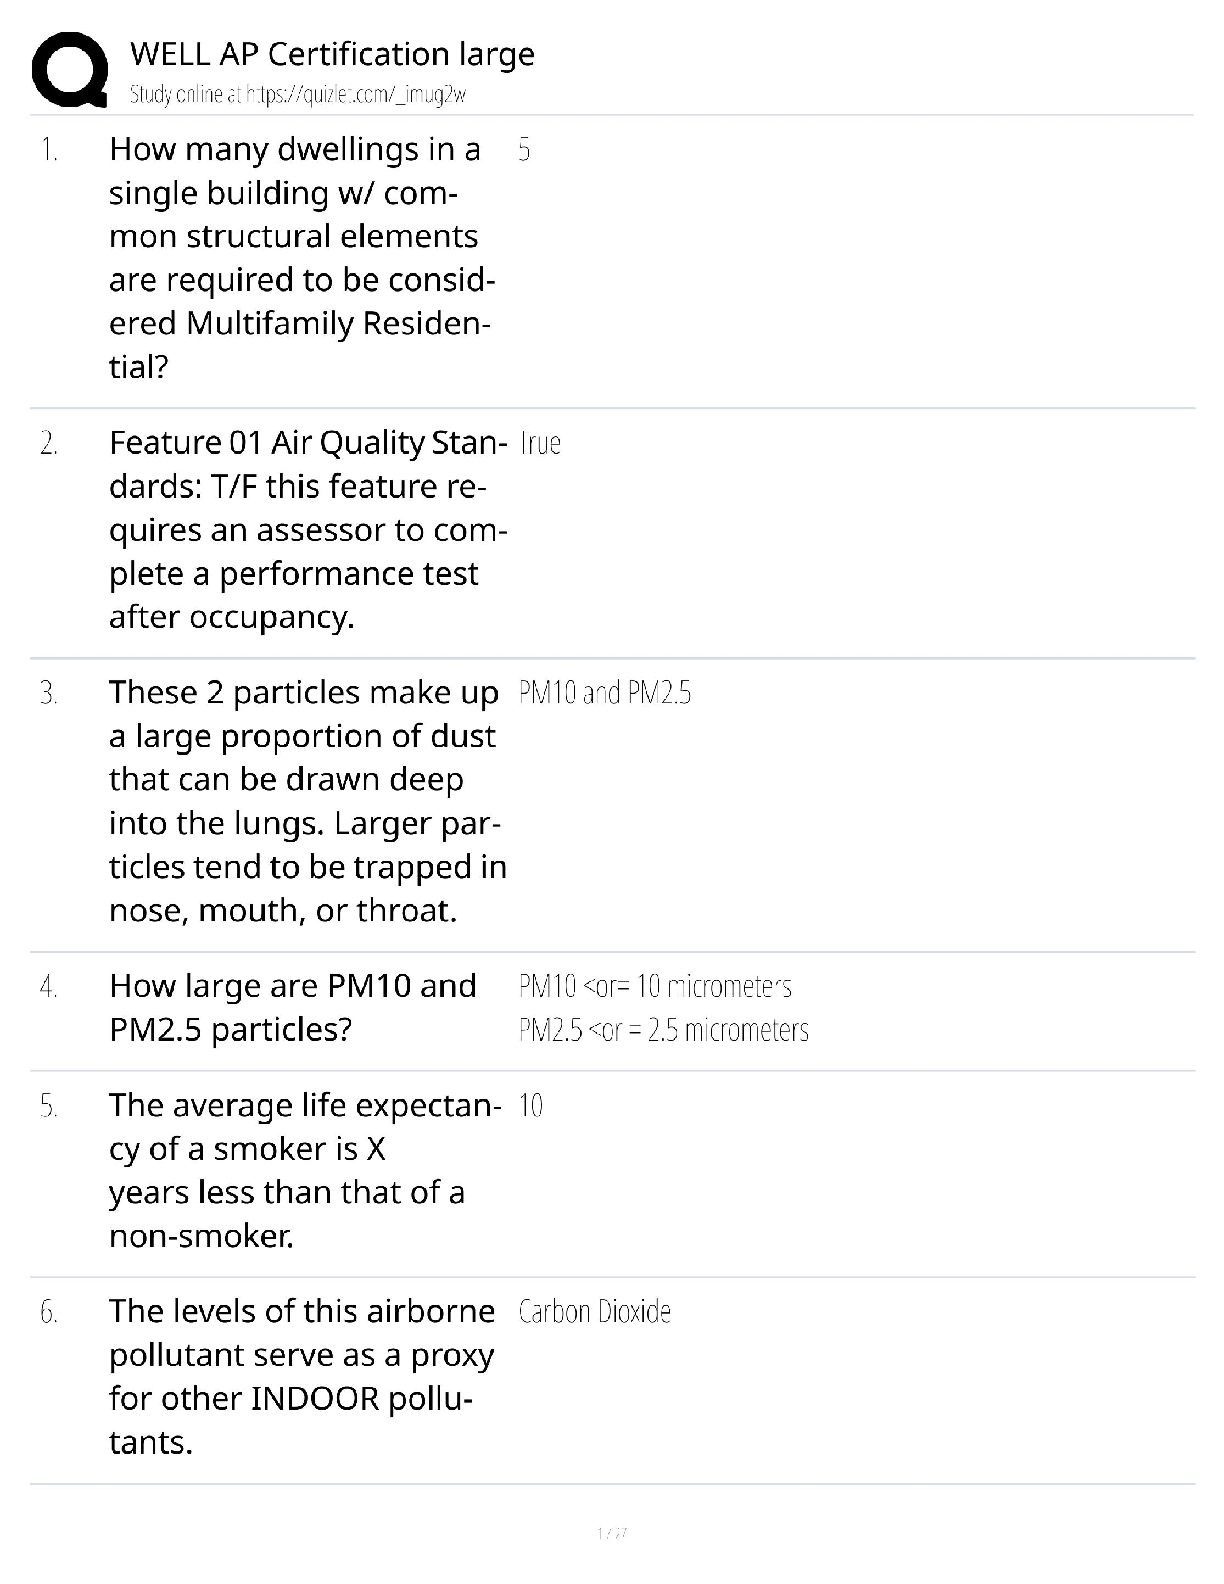Click the "Carbon Dioxide" answer

point(594,1312)
